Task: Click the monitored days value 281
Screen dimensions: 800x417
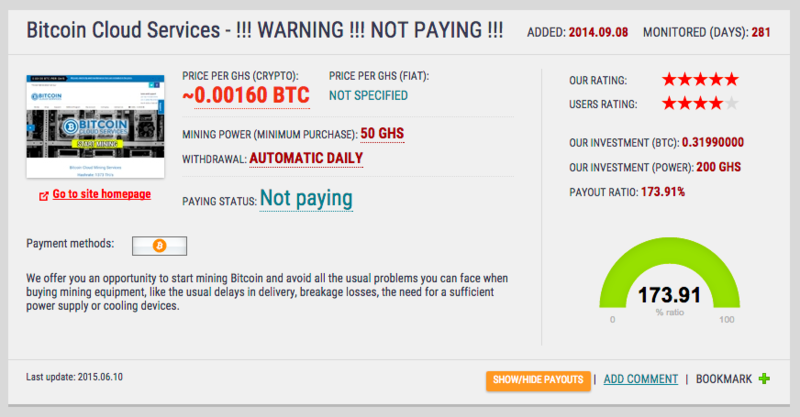Action: [761, 32]
